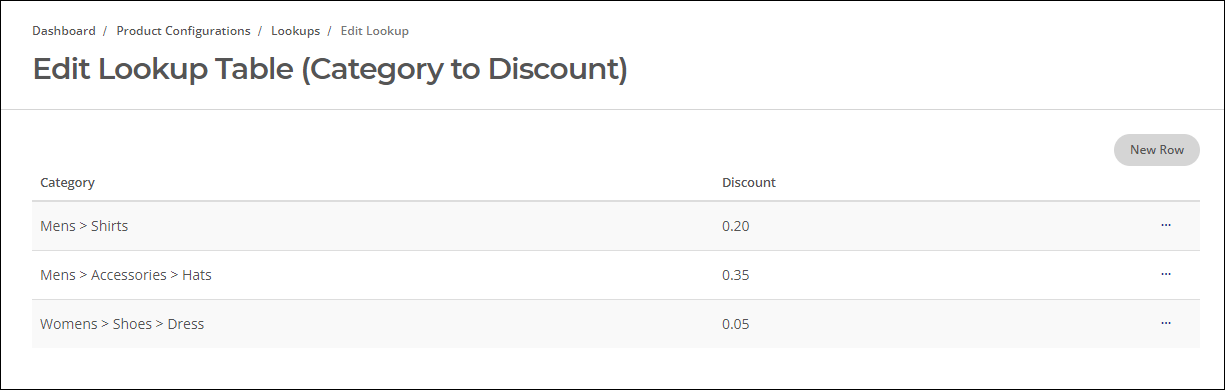Screen dimensions: 1225x390
Task: Click the Edit Lookup Table page heading
Action: pos(330,70)
